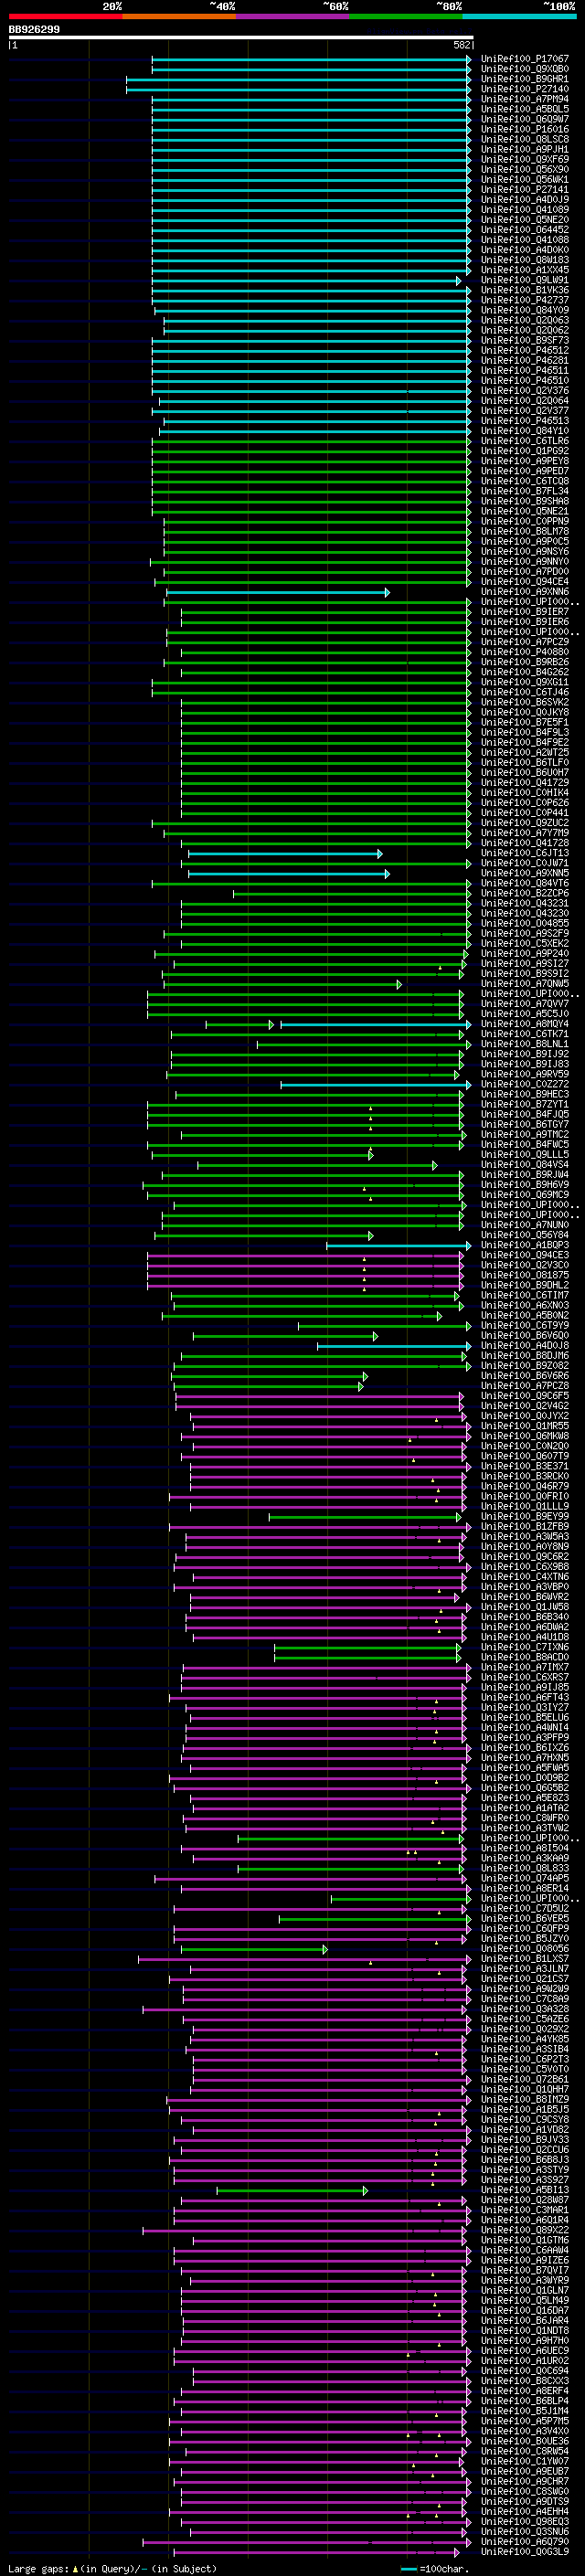
Task: Click the UniRef100_Q9LW91 label
Action: click(x=525, y=280)
